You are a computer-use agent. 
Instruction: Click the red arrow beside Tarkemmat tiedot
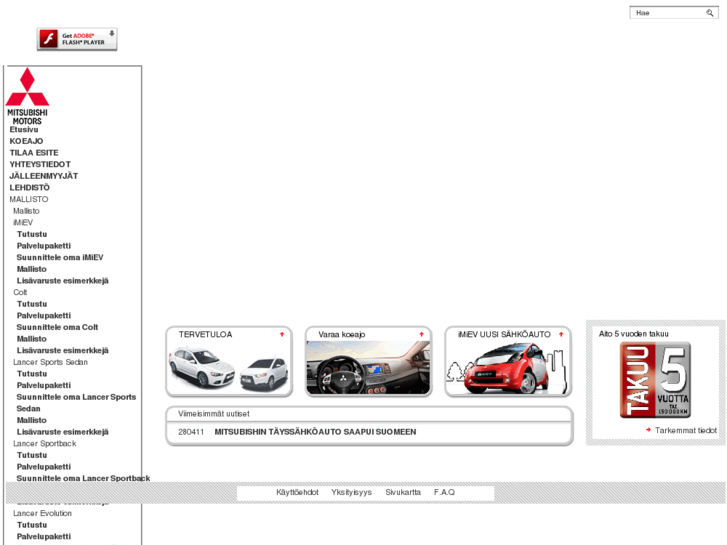pos(649,430)
